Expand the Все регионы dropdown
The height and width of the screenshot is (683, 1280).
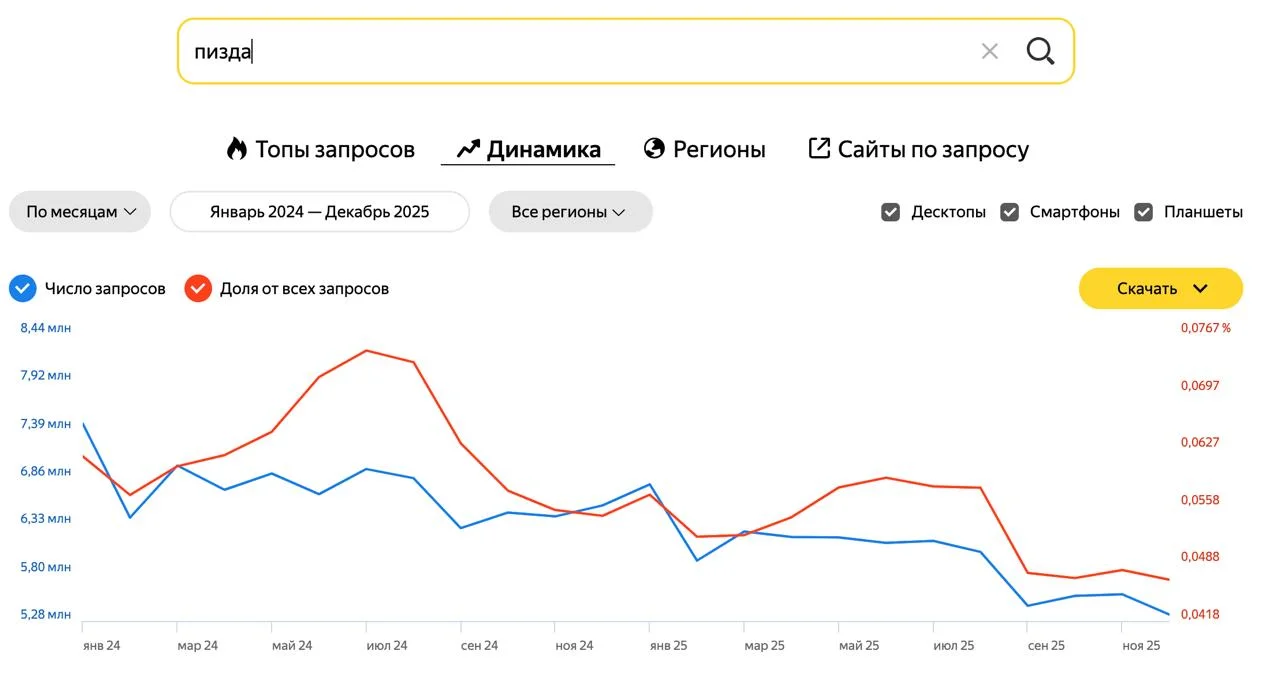click(x=570, y=212)
